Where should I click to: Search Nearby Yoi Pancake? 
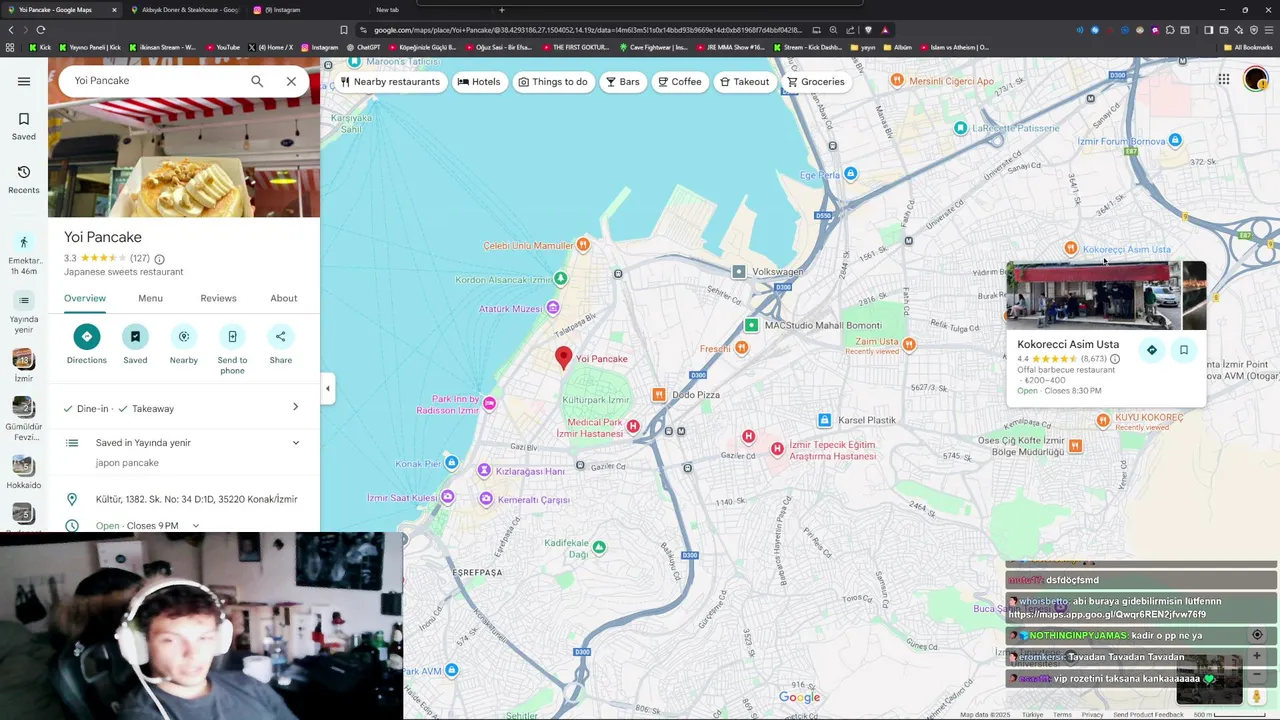click(184, 344)
